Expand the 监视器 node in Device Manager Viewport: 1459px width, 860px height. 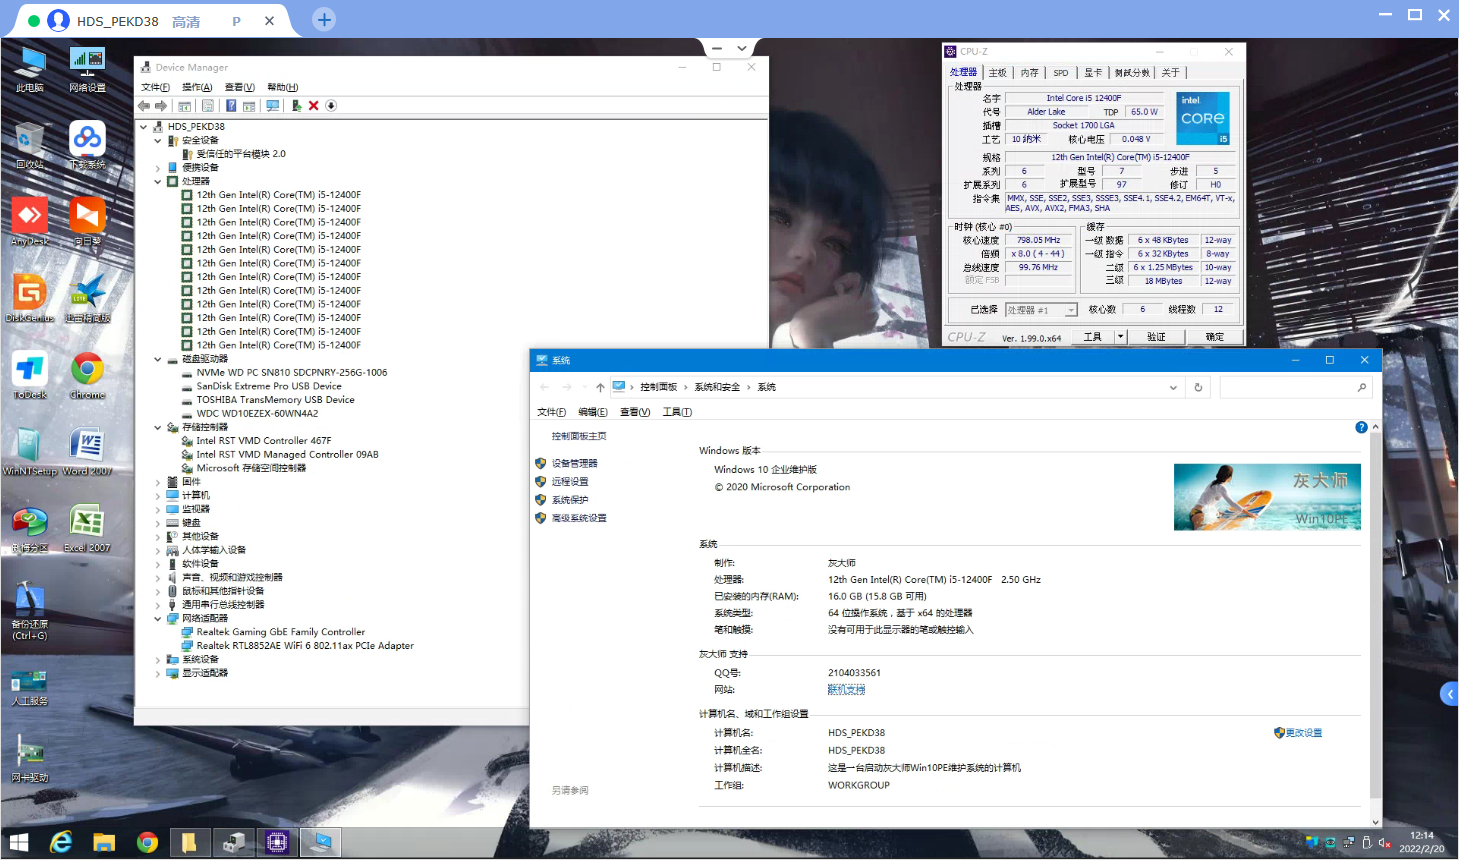point(158,509)
